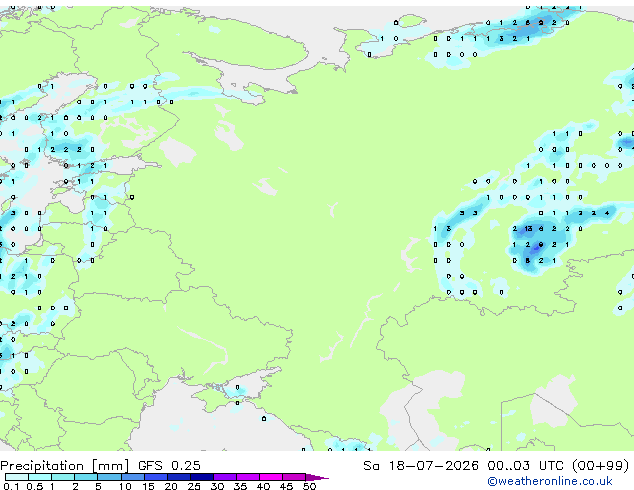Select legend swatch between 30 and 35
The width and height of the screenshot is (634, 490).
pyautogui.click(x=225, y=477)
